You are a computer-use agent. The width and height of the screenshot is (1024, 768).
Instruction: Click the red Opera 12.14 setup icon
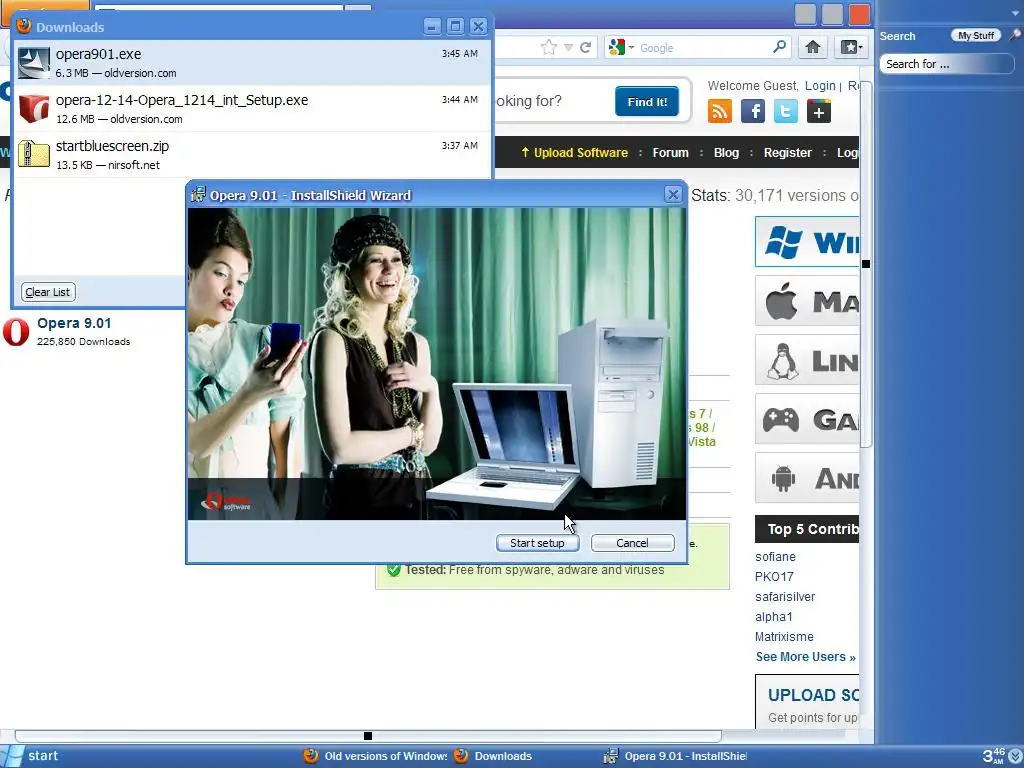34,108
